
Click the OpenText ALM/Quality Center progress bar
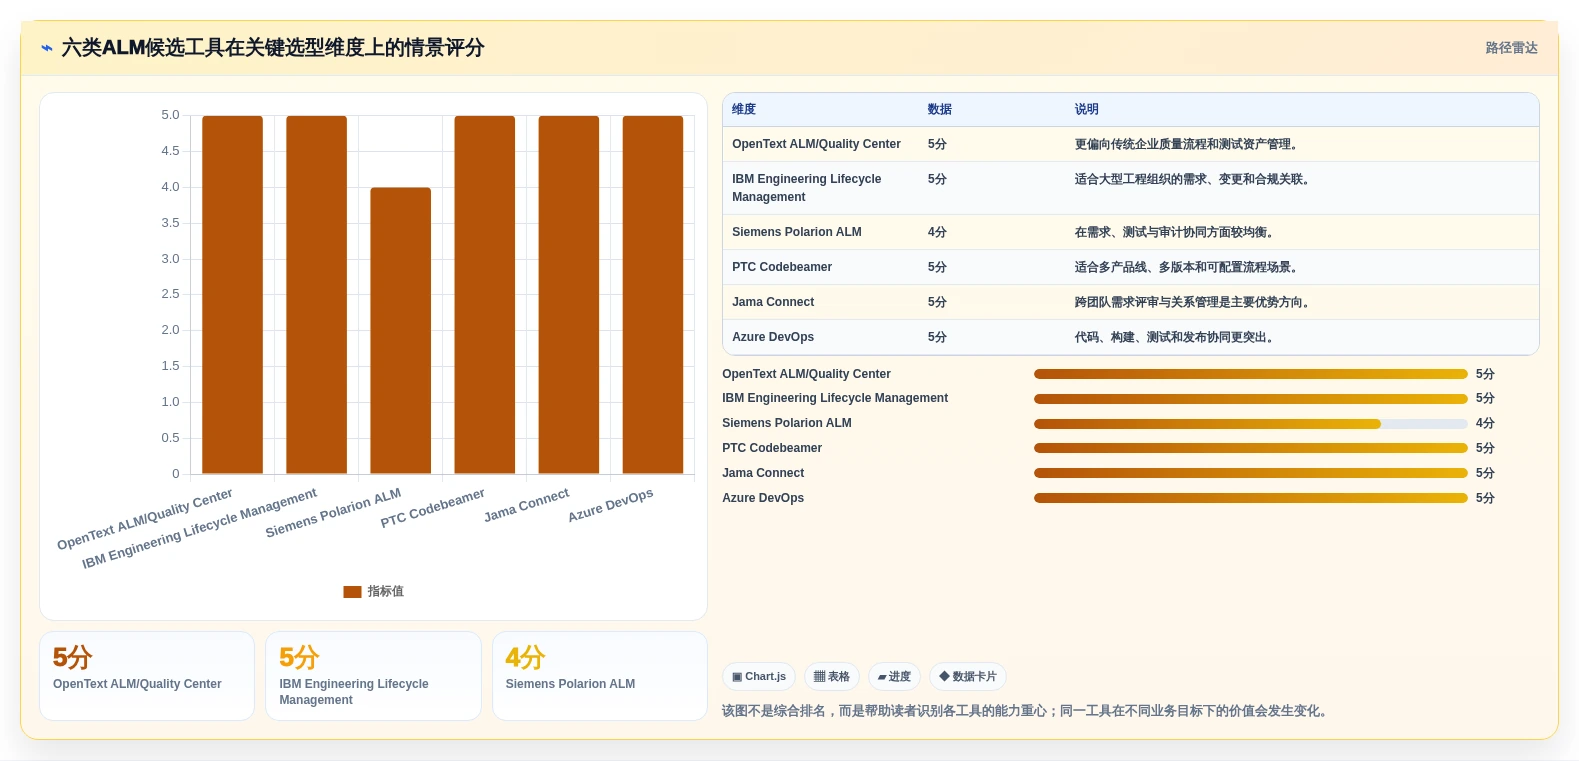coord(1251,374)
